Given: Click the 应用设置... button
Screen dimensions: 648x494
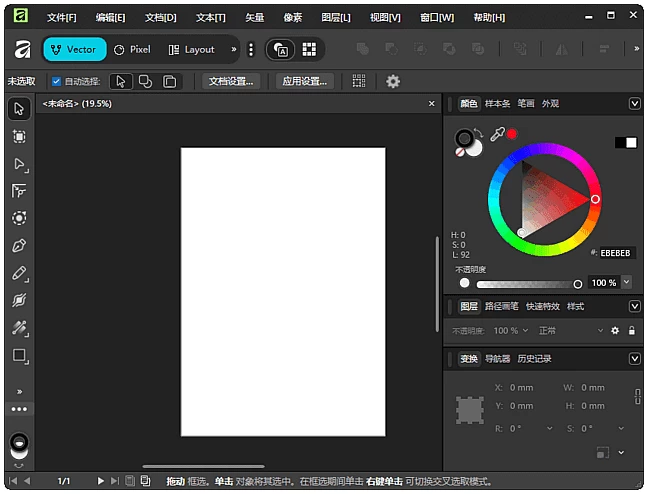Looking at the screenshot, I should 304,81.
